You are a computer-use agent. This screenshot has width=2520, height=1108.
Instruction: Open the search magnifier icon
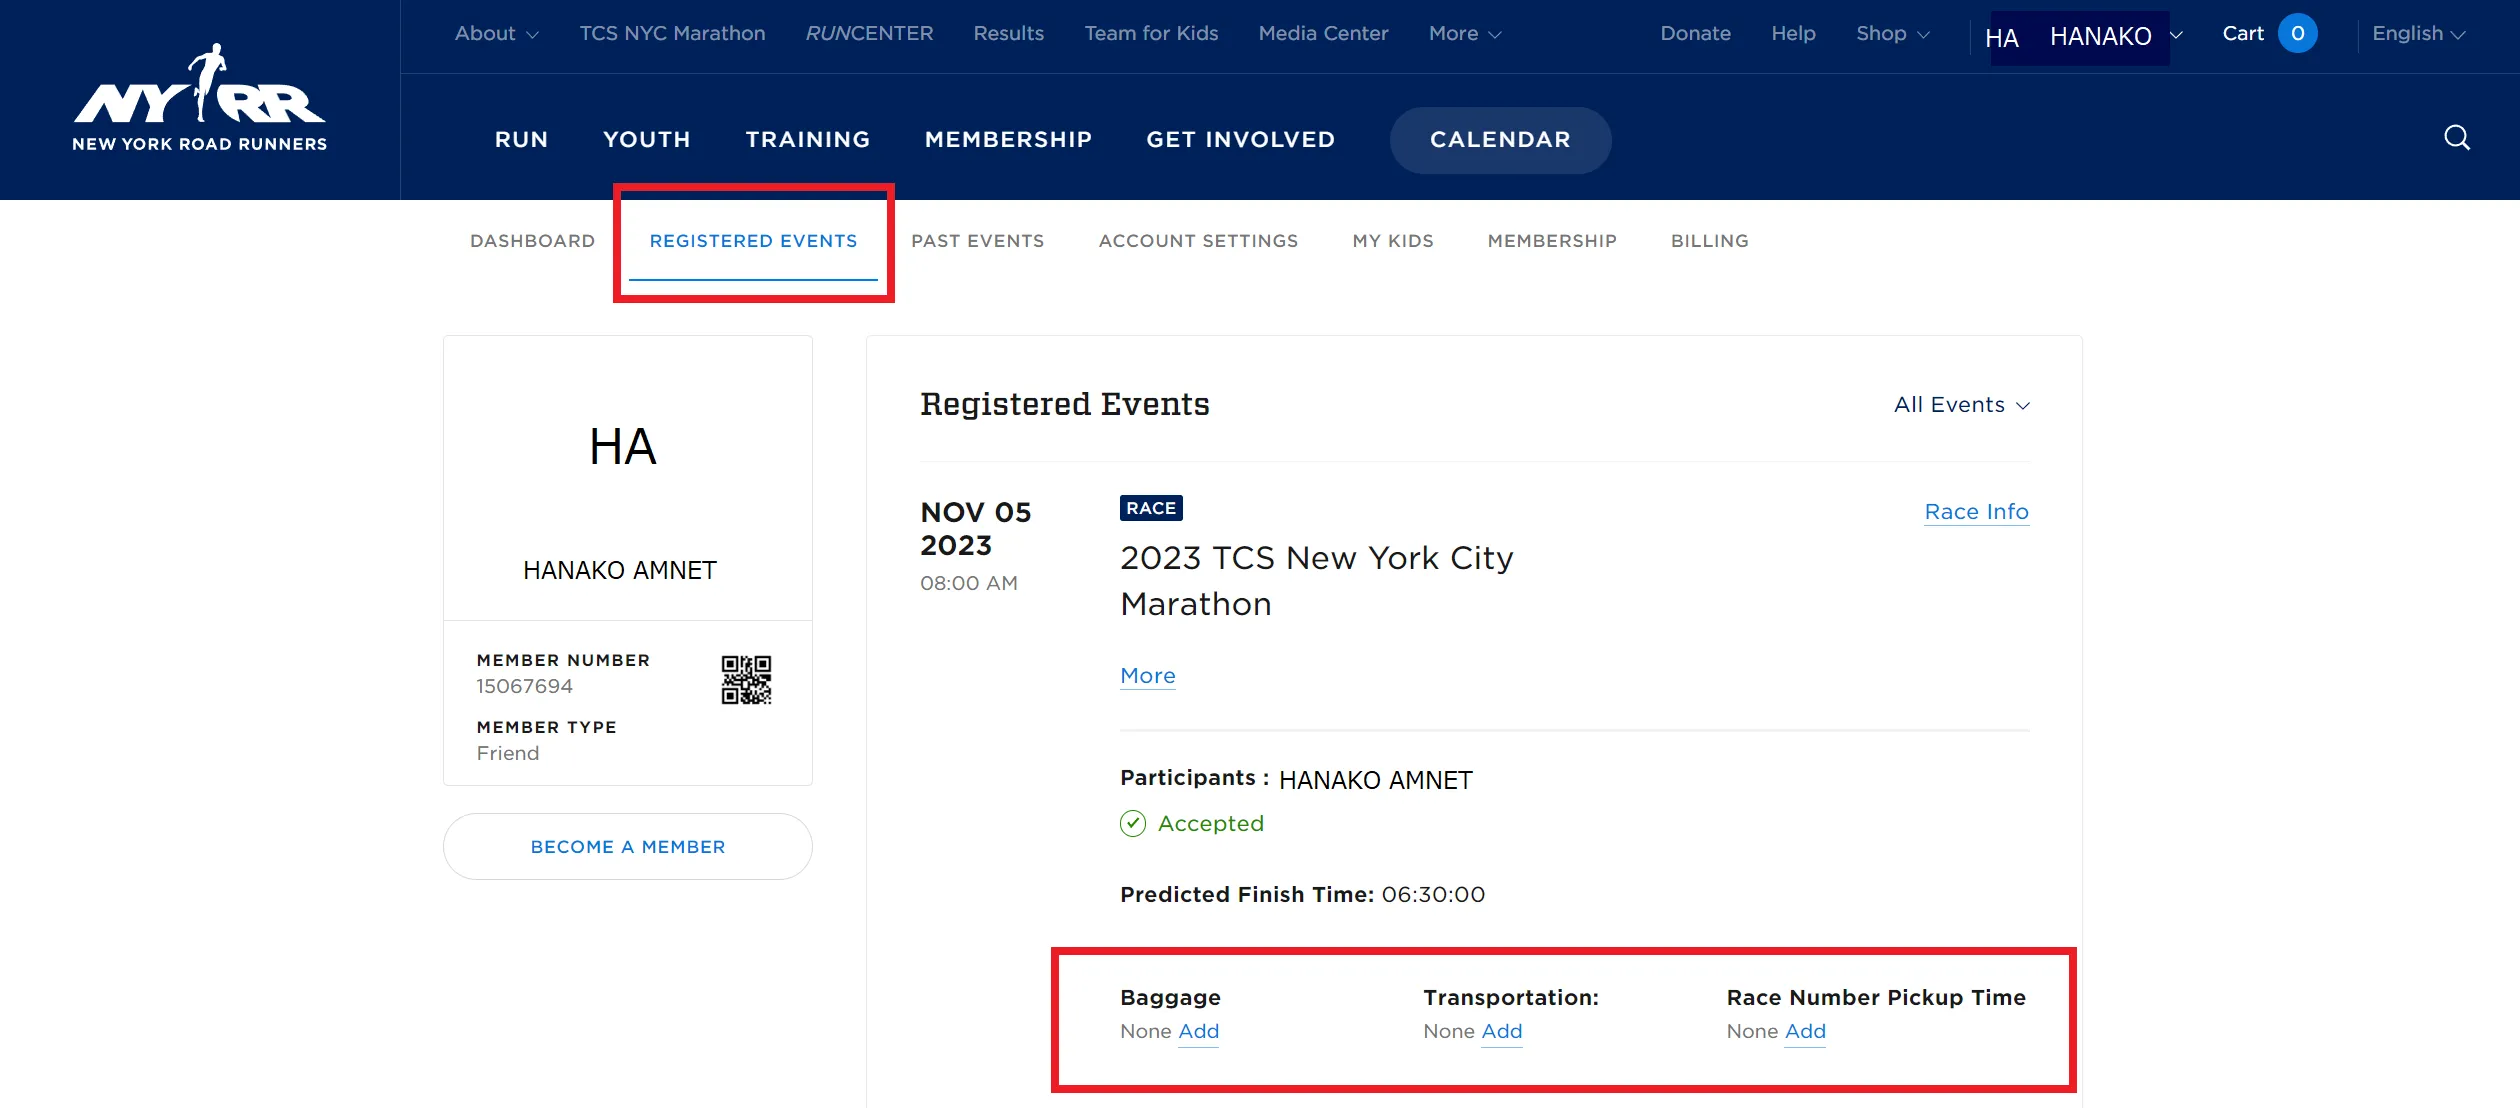coord(2456,138)
